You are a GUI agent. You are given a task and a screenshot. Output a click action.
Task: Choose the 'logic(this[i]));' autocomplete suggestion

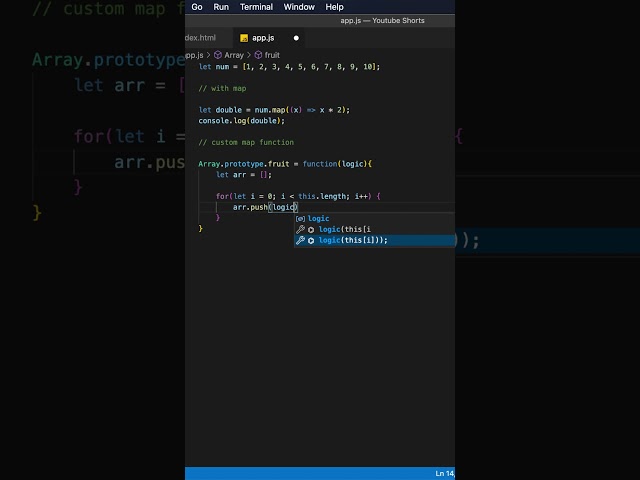(x=374, y=240)
